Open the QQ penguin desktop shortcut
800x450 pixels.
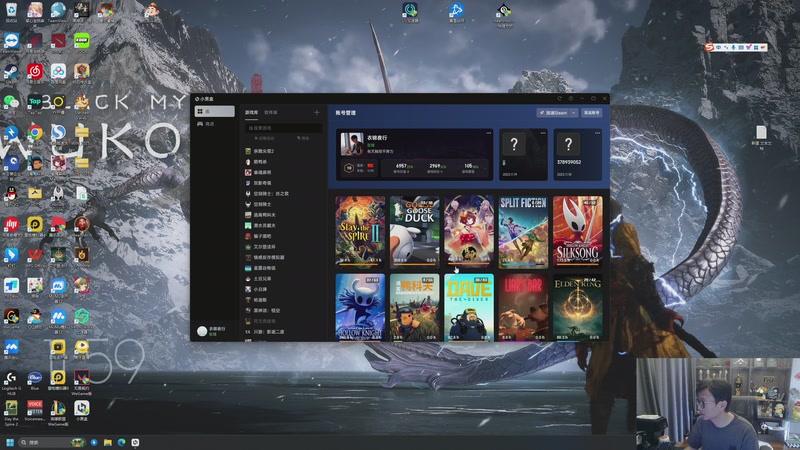tap(11, 194)
